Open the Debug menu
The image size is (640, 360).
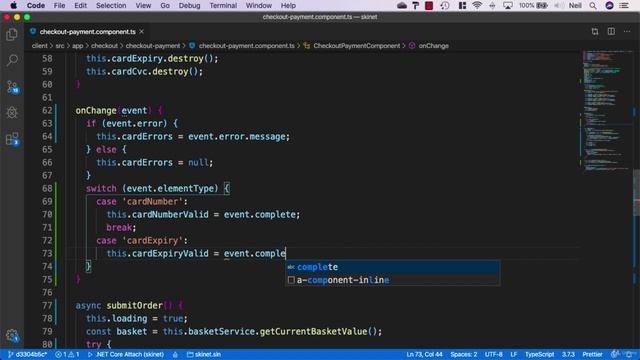189,5
